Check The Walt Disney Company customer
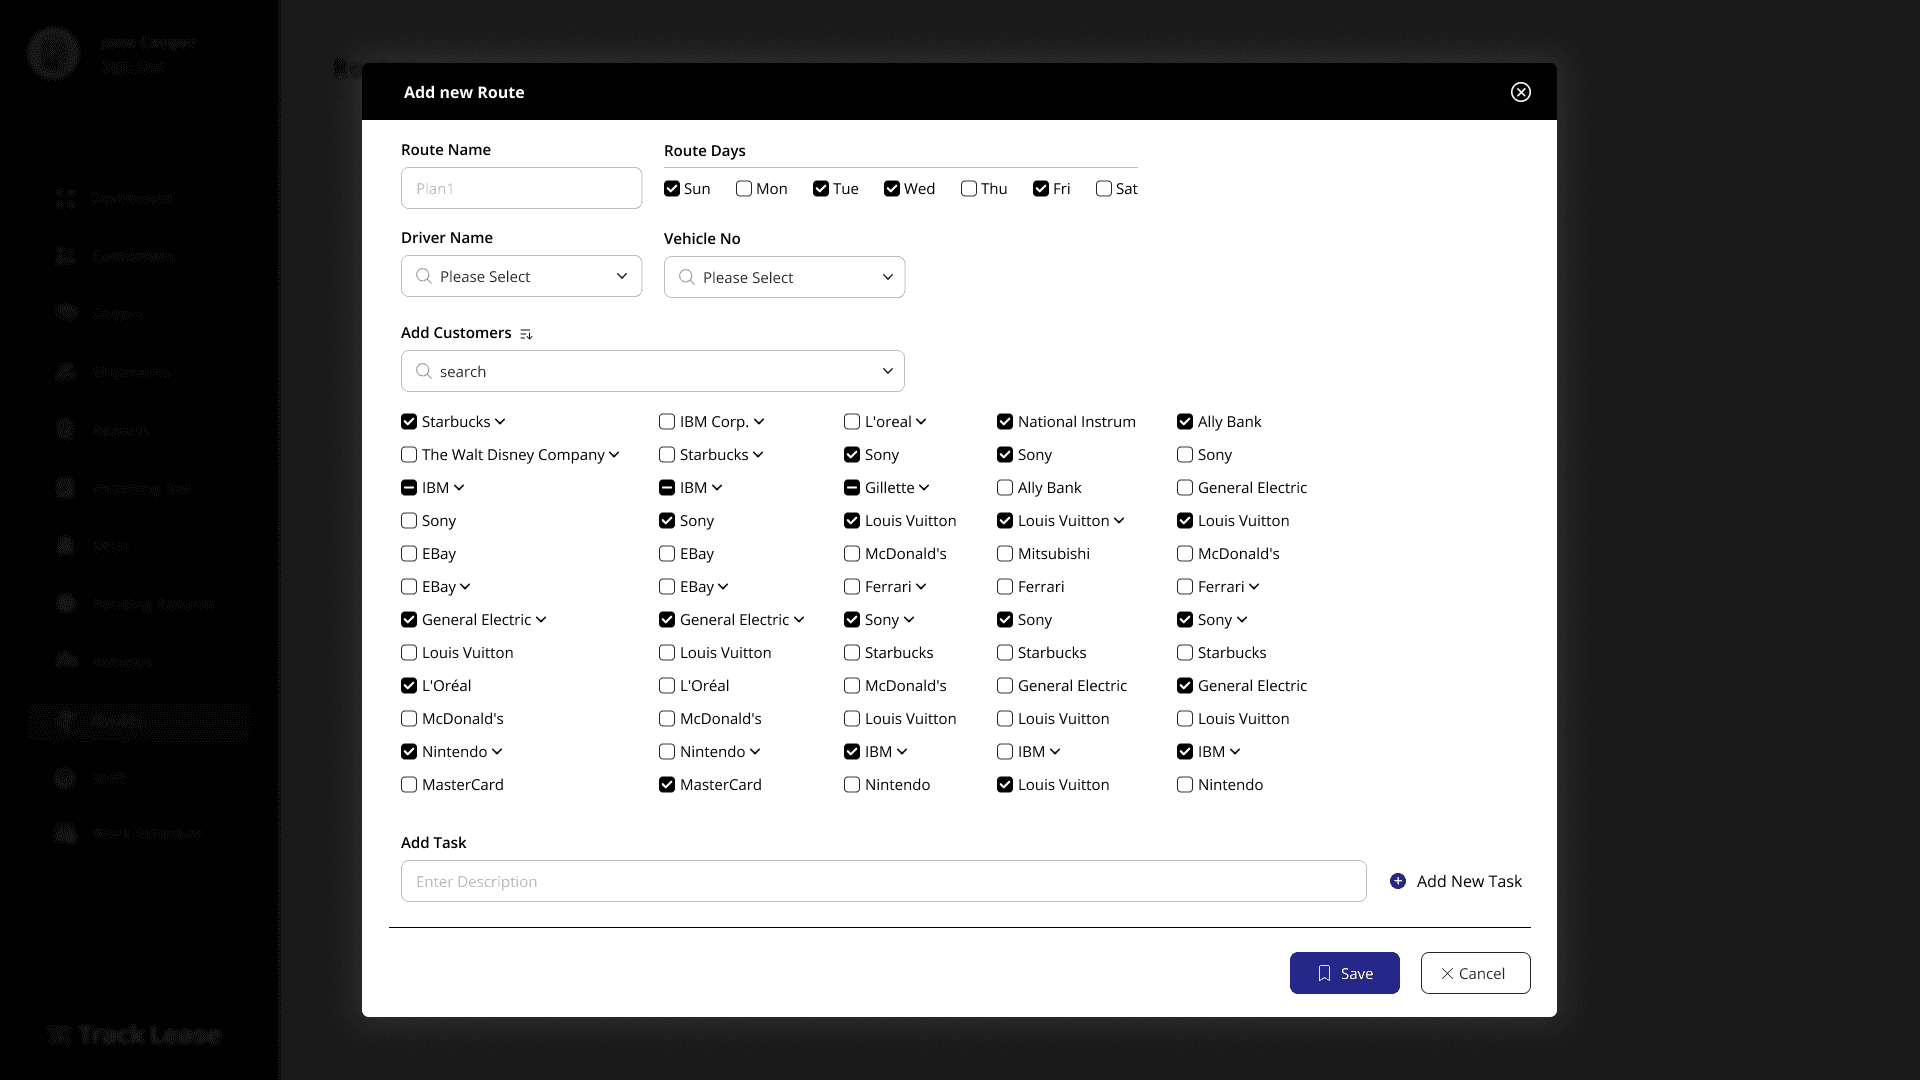 (x=409, y=455)
